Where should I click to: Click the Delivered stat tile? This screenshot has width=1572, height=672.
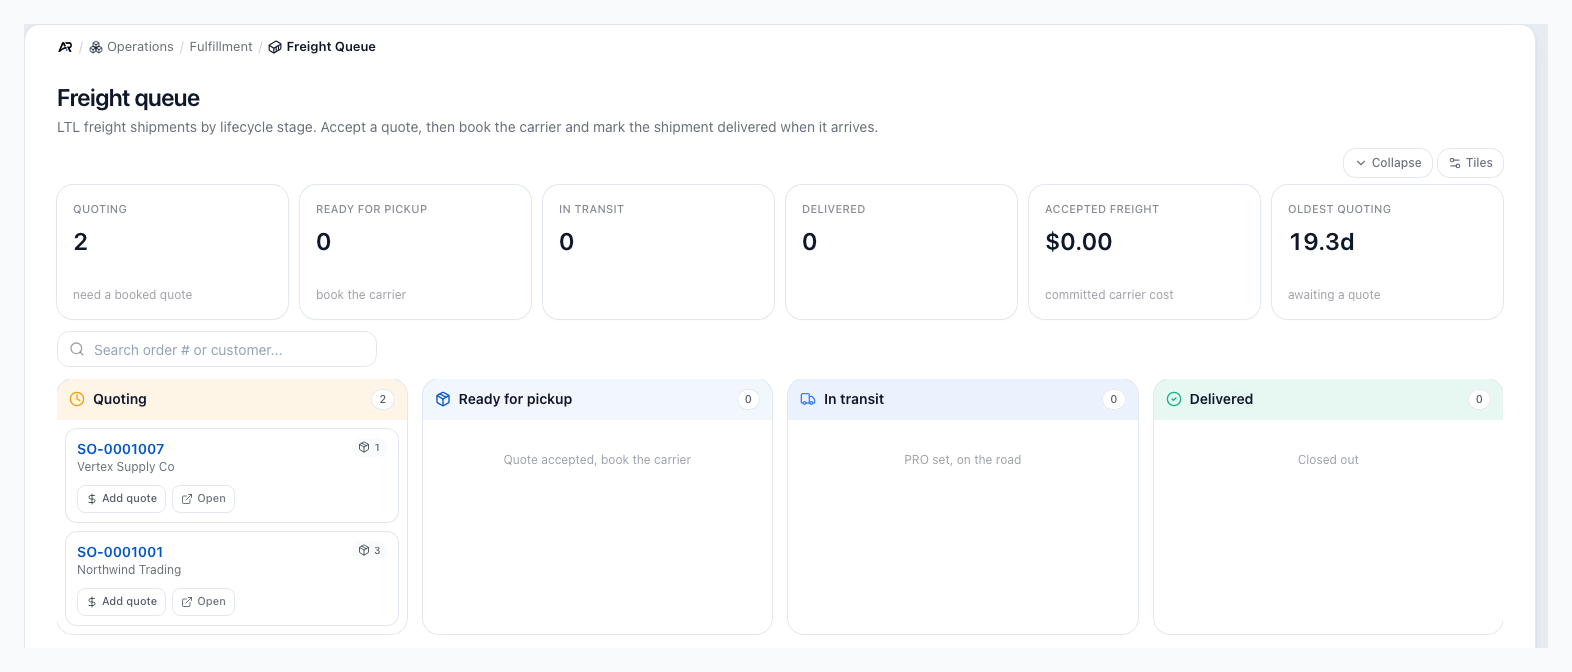tap(901, 252)
